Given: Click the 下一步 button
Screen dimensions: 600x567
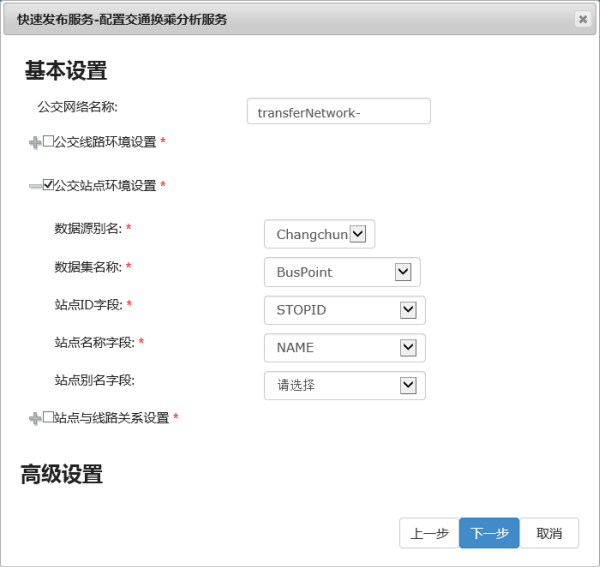Looking at the screenshot, I should click(489, 534).
